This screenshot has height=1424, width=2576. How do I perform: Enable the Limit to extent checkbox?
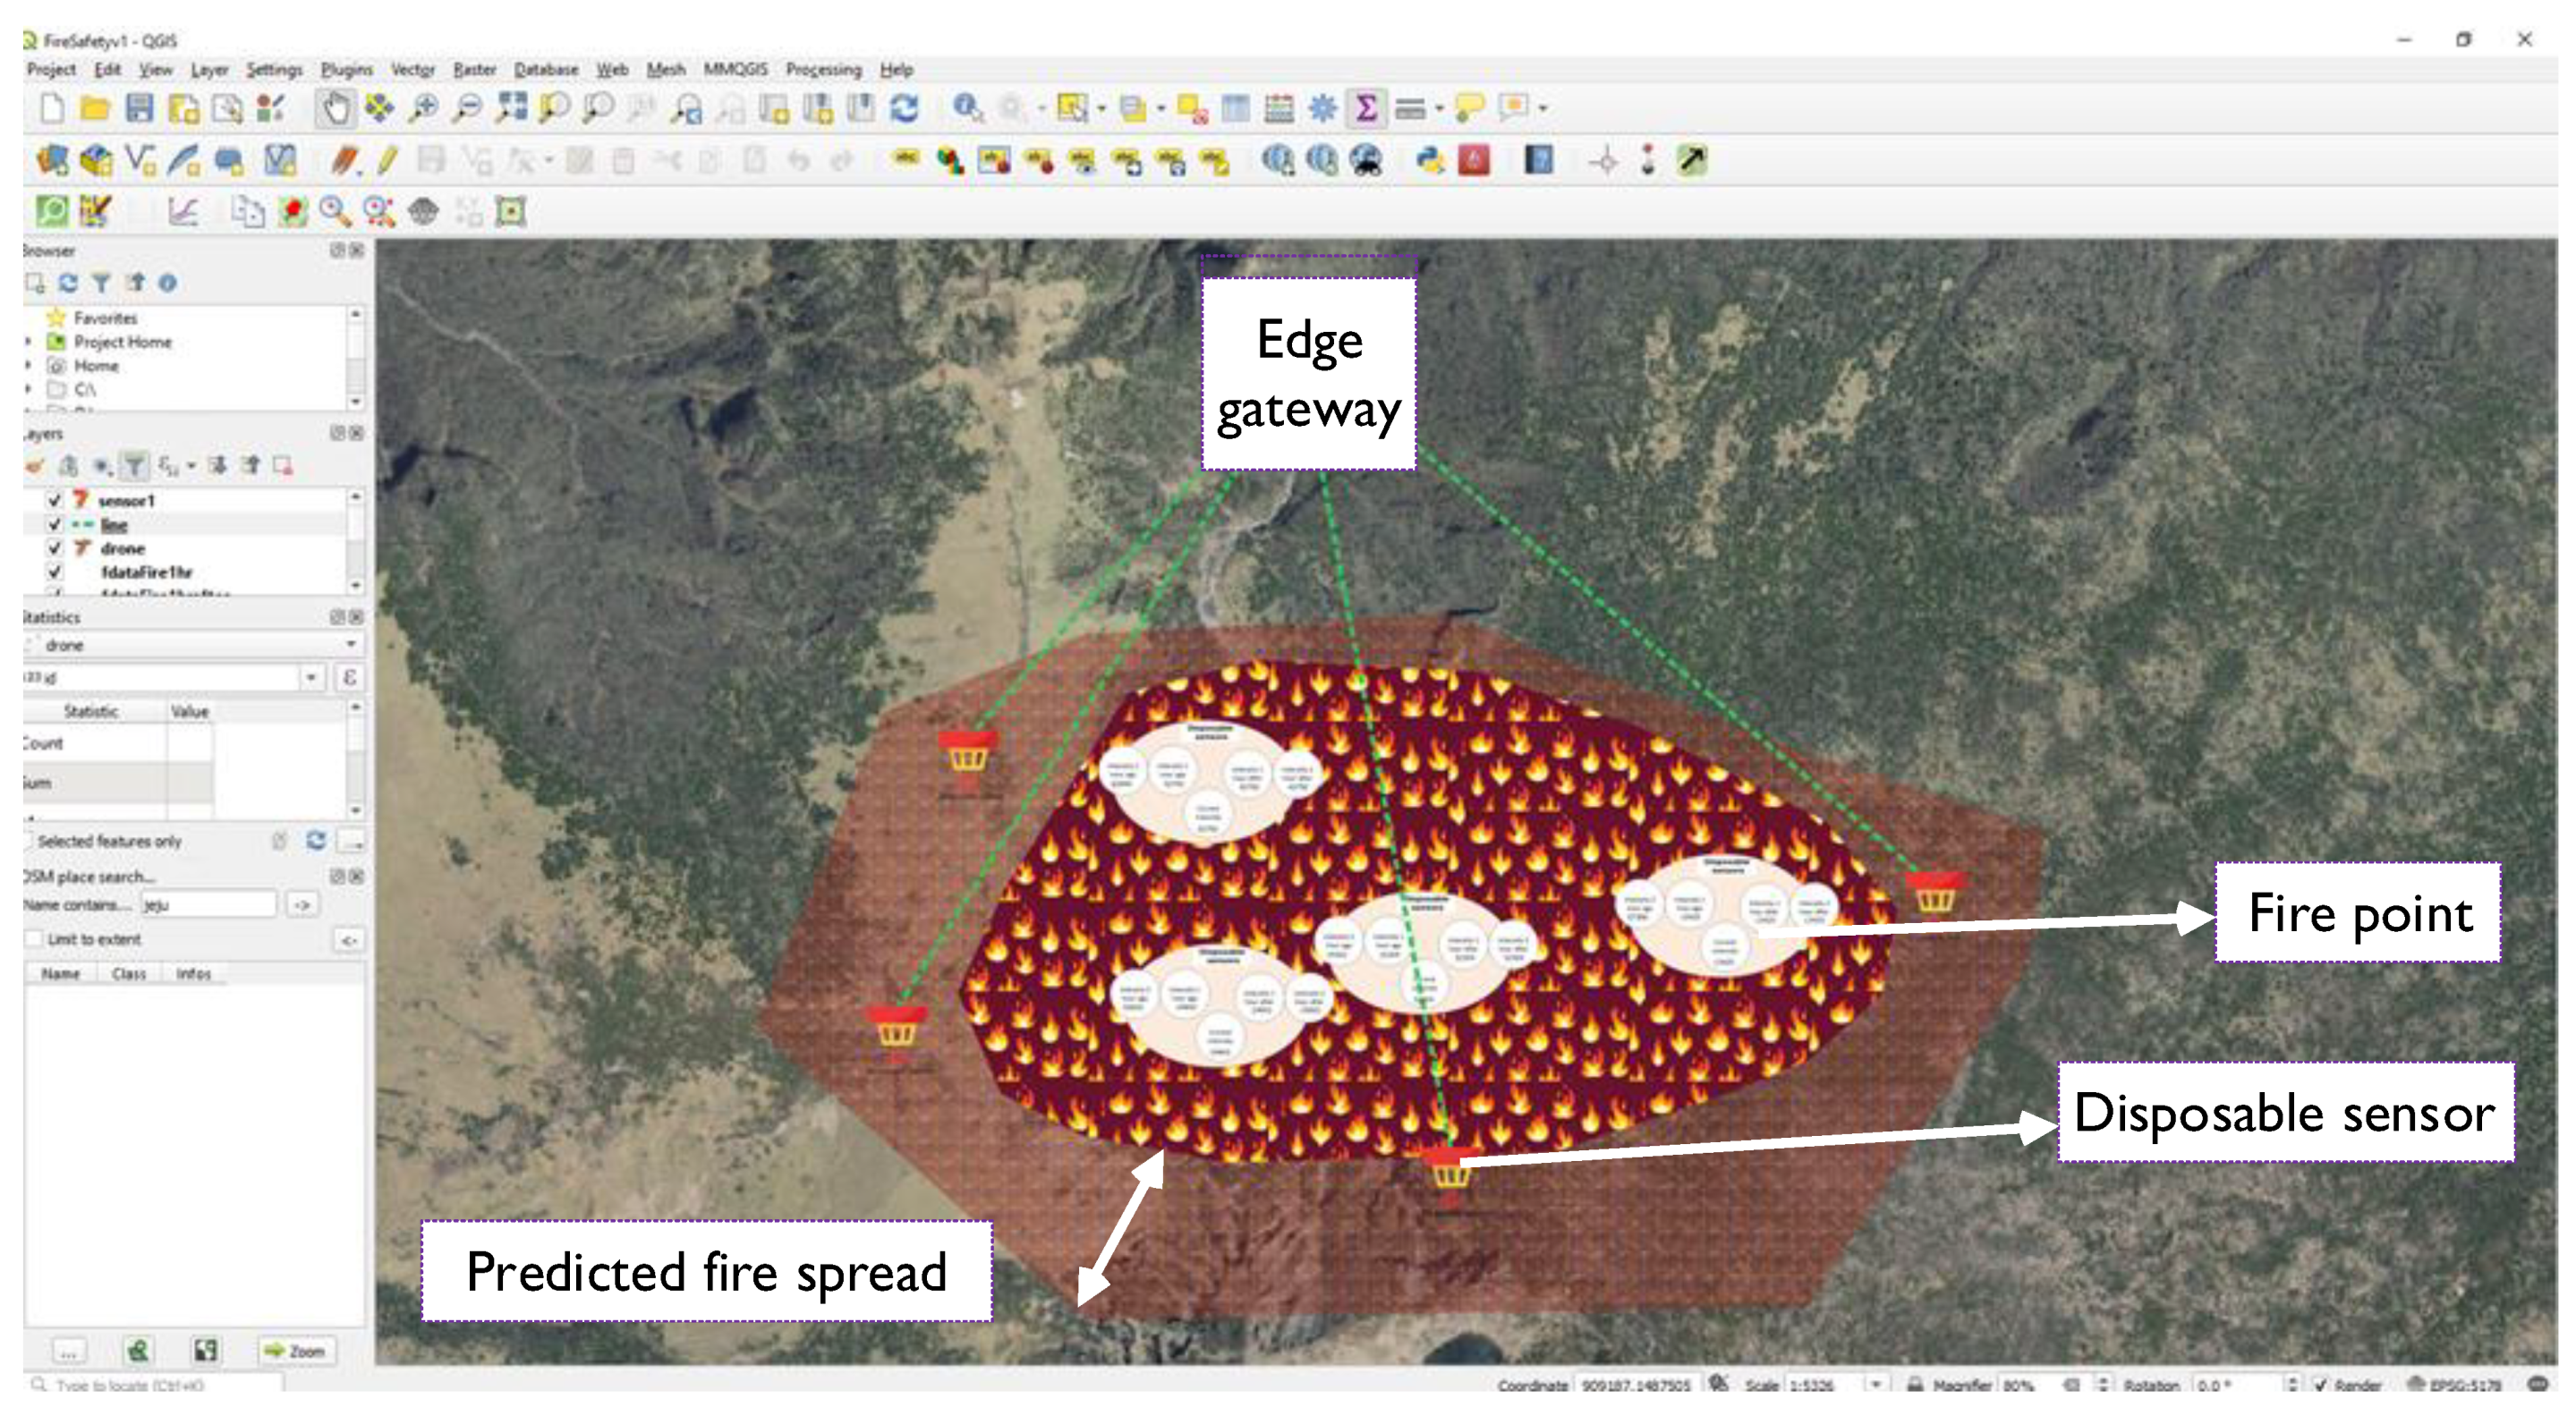35,939
